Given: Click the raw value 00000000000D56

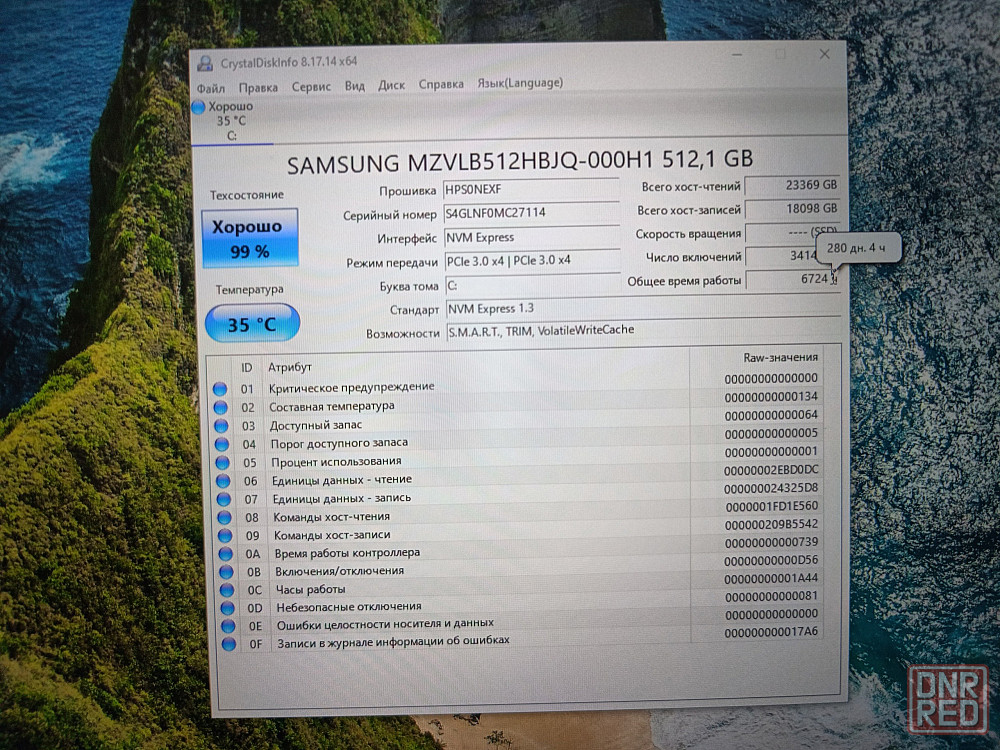Looking at the screenshot, I should click(771, 561).
